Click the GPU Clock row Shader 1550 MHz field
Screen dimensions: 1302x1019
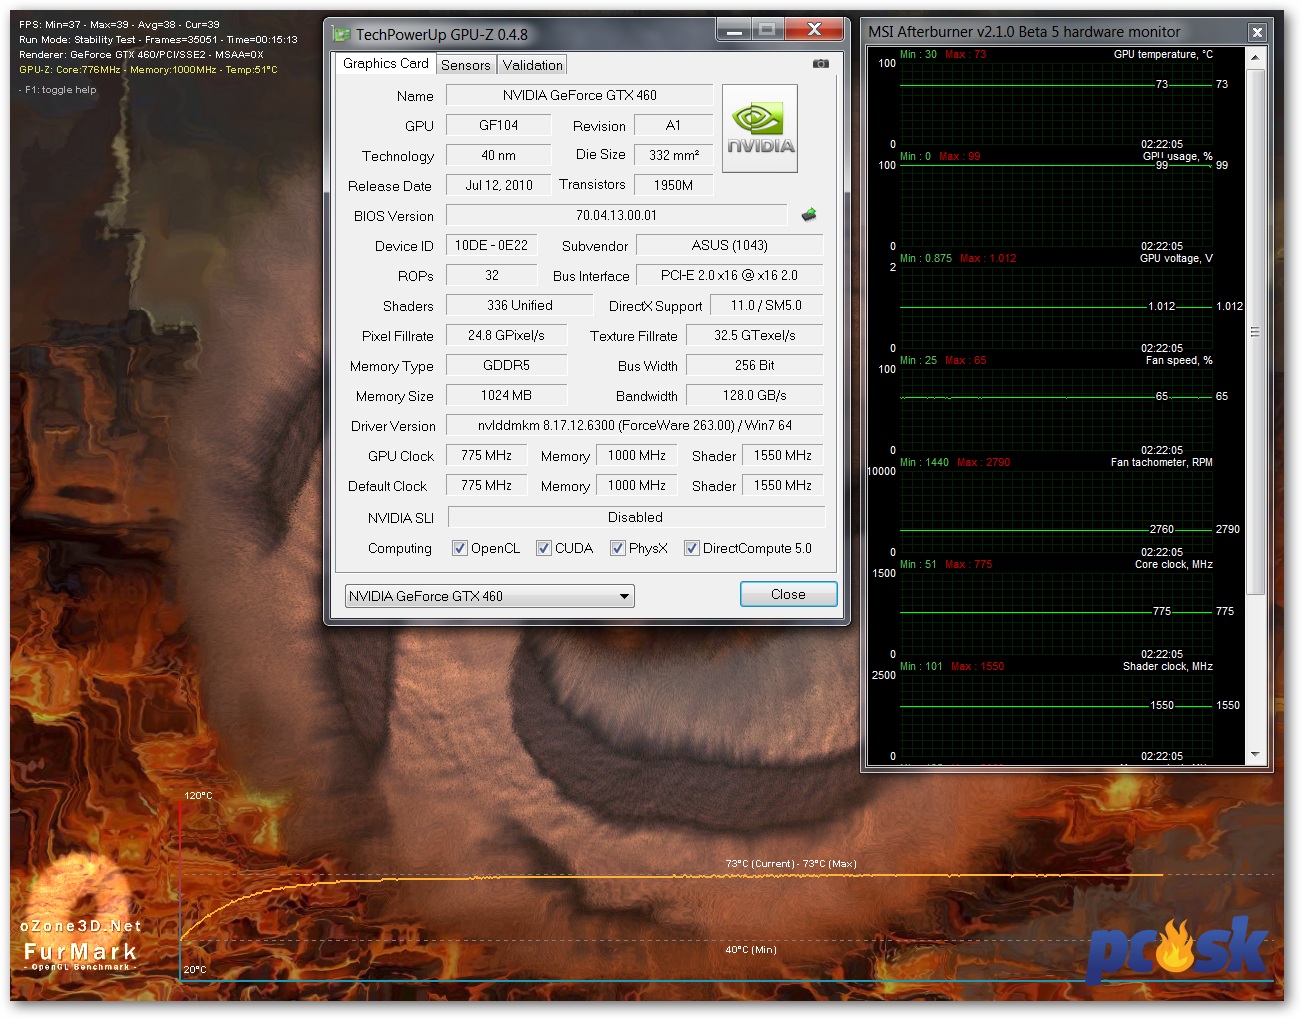coord(782,455)
